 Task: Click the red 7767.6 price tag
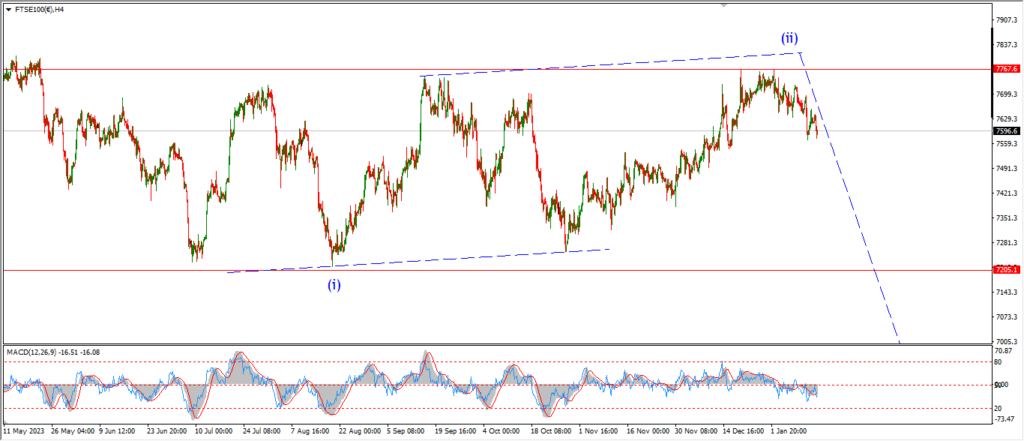tap(1005, 69)
